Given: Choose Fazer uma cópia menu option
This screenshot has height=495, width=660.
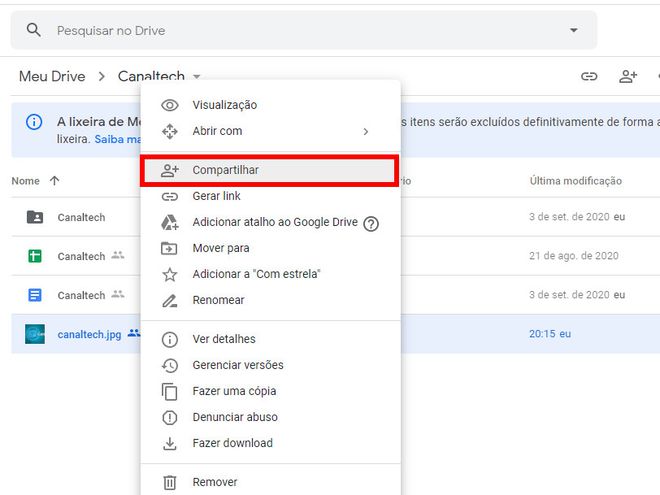Looking at the screenshot, I should click(270, 391).
